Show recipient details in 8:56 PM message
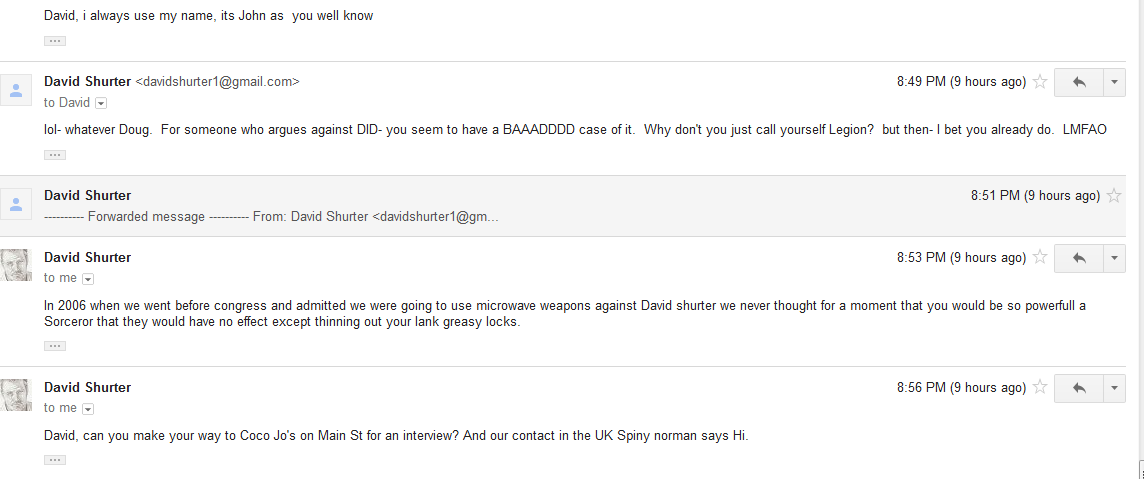The height and width of the screenshot is (479, 1144). (88, 409)
